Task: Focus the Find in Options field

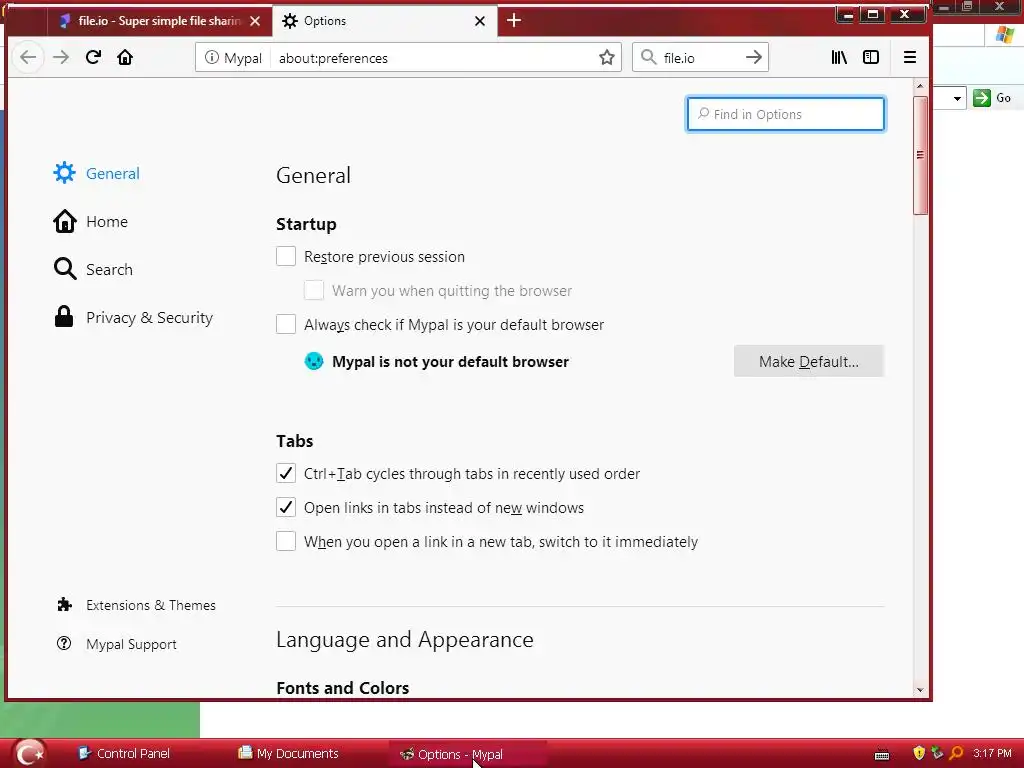Action: click(x=786, y=114)
